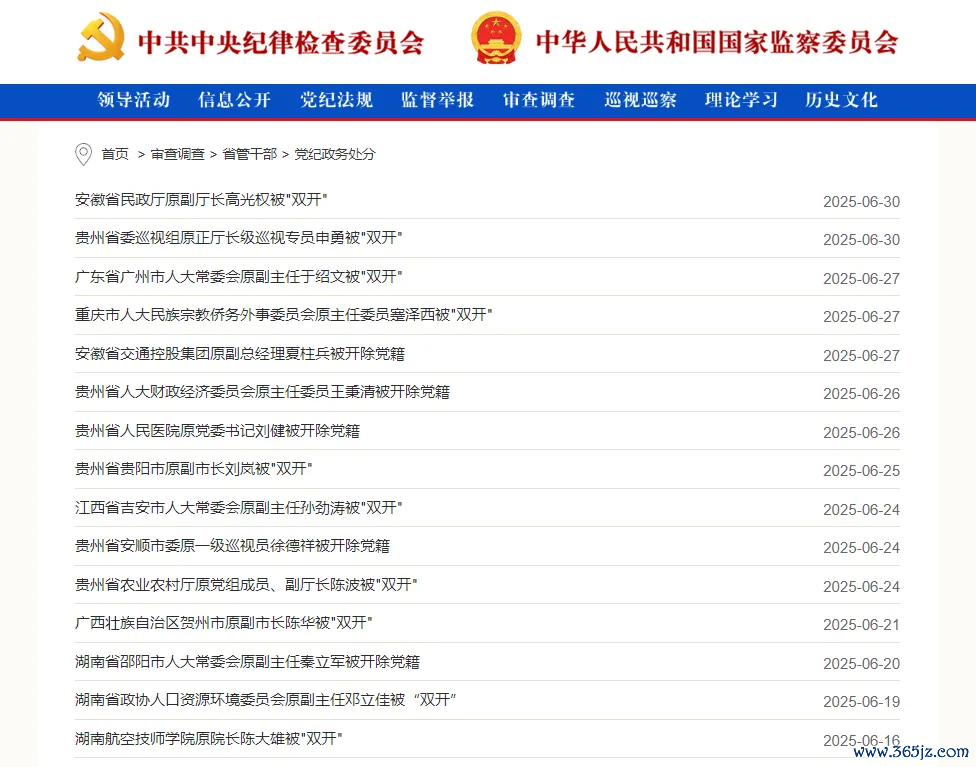The image size is (976, 767).
Task: Click date 2025-06-26 beside 刘健 article
Action: 861,433
